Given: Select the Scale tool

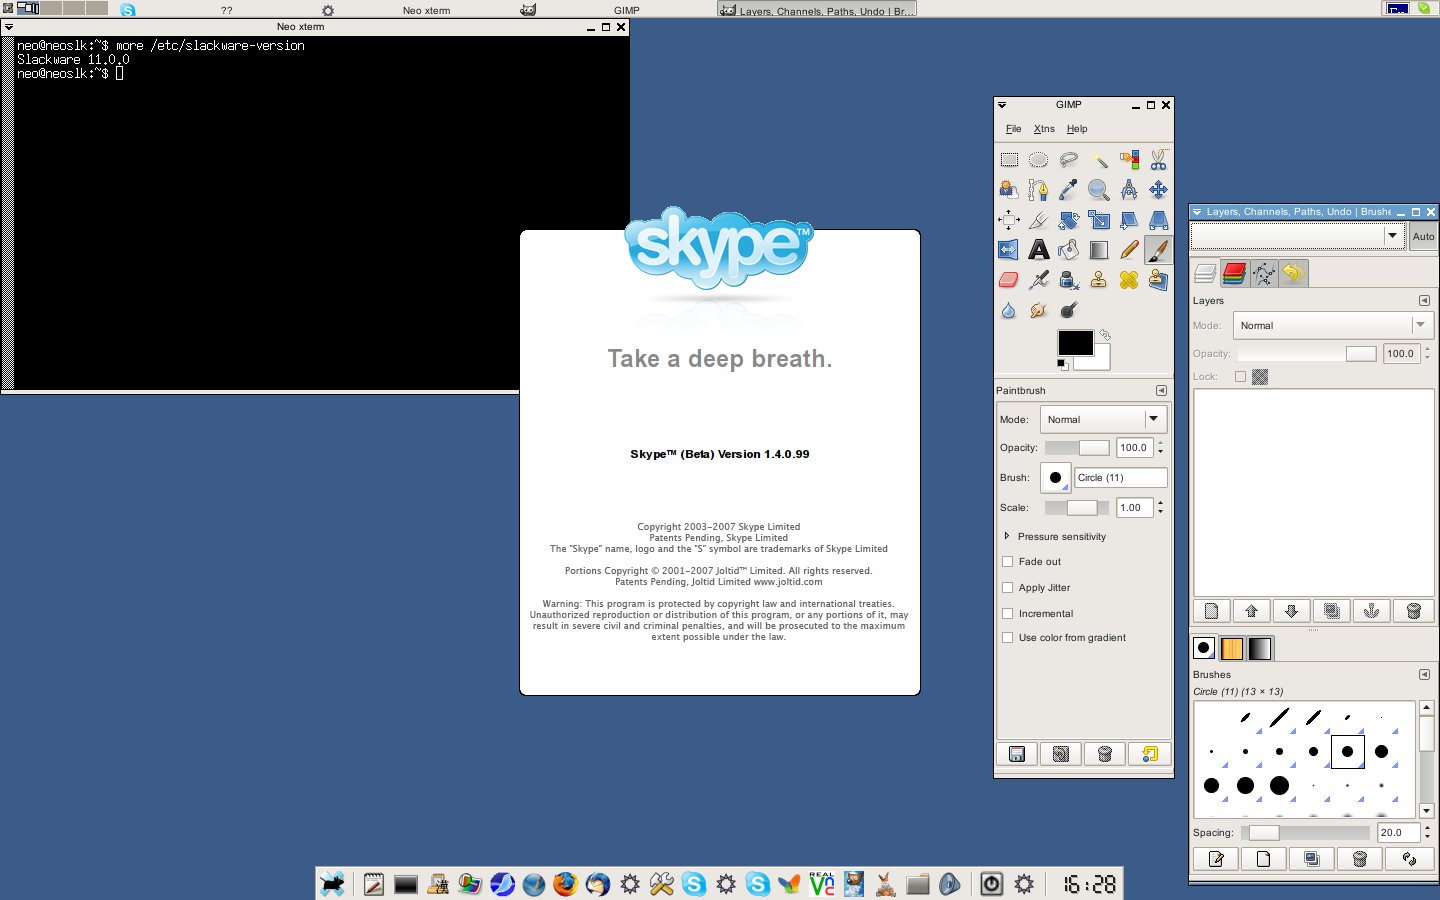Looking at the screenshot, I should [x=1099, y=220].
